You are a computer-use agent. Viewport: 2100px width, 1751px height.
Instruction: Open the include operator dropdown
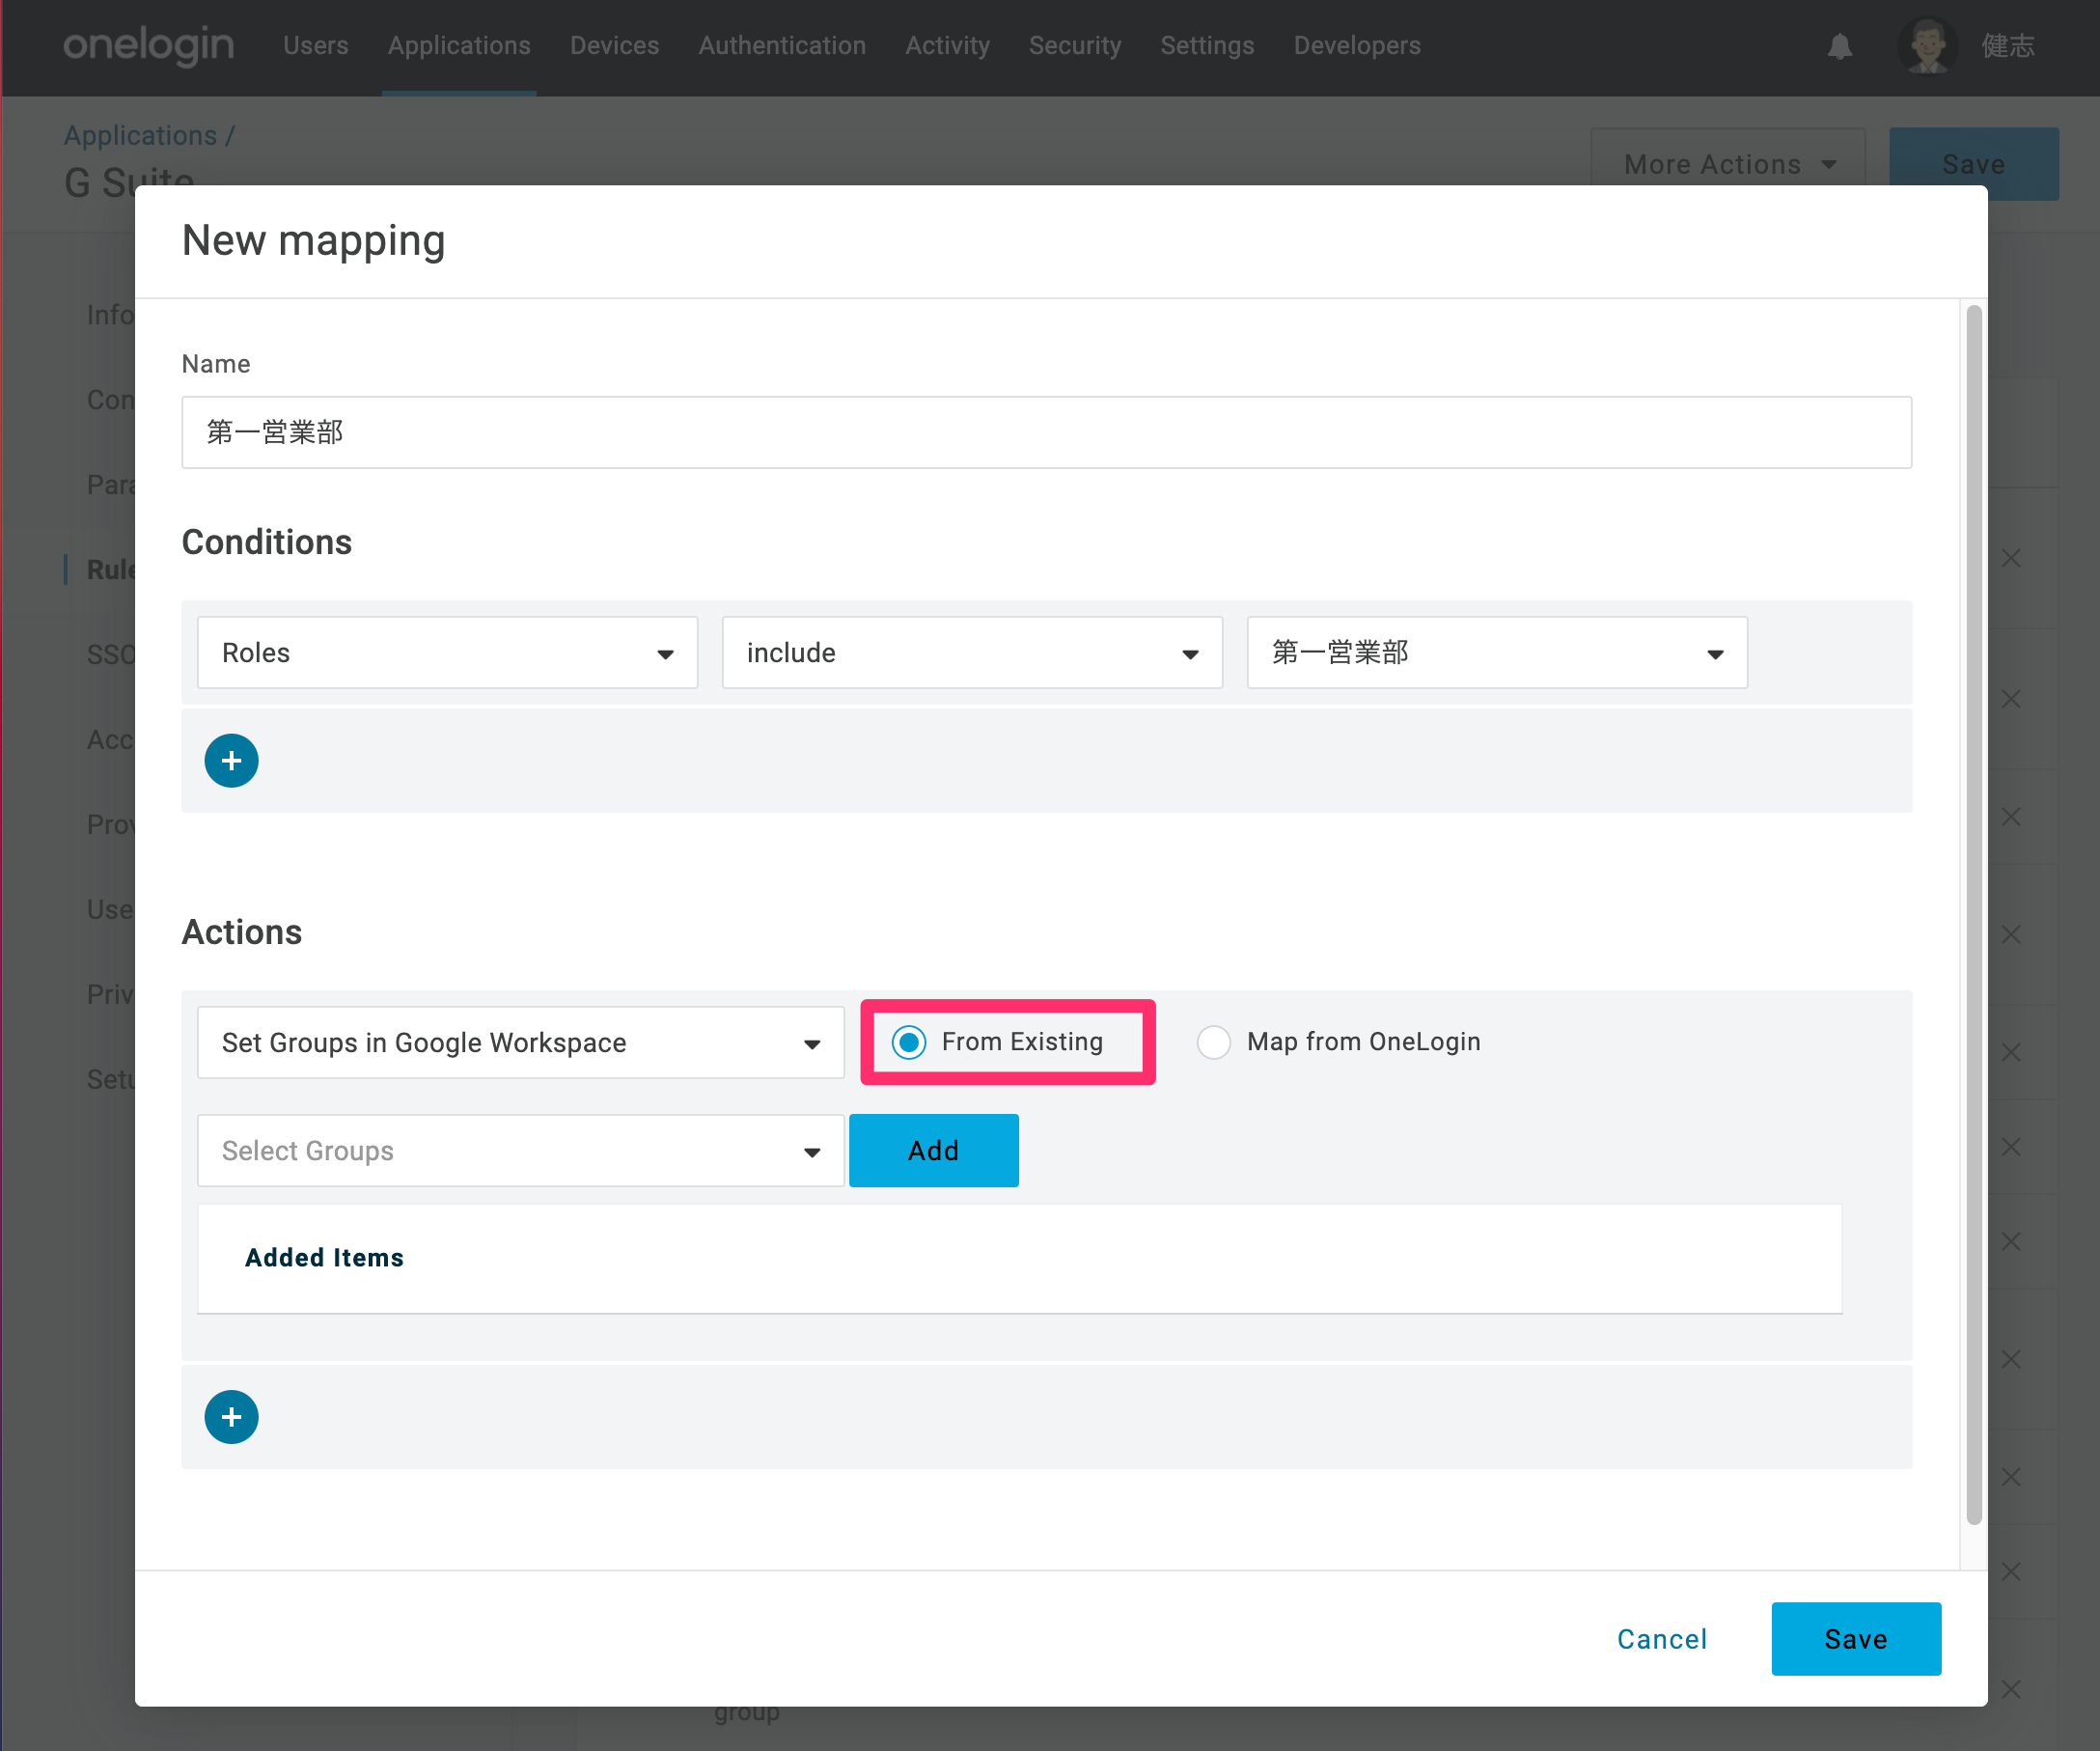(972, 653)
